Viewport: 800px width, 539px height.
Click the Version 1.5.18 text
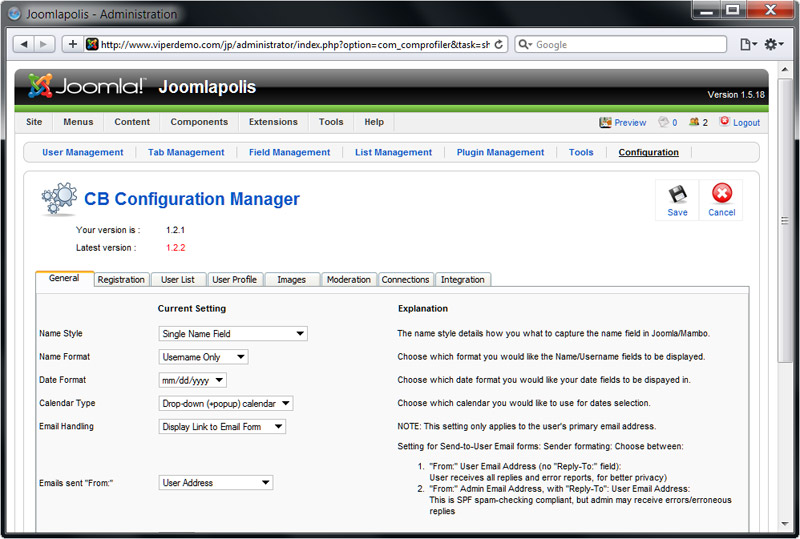click(x=736, y=94)
